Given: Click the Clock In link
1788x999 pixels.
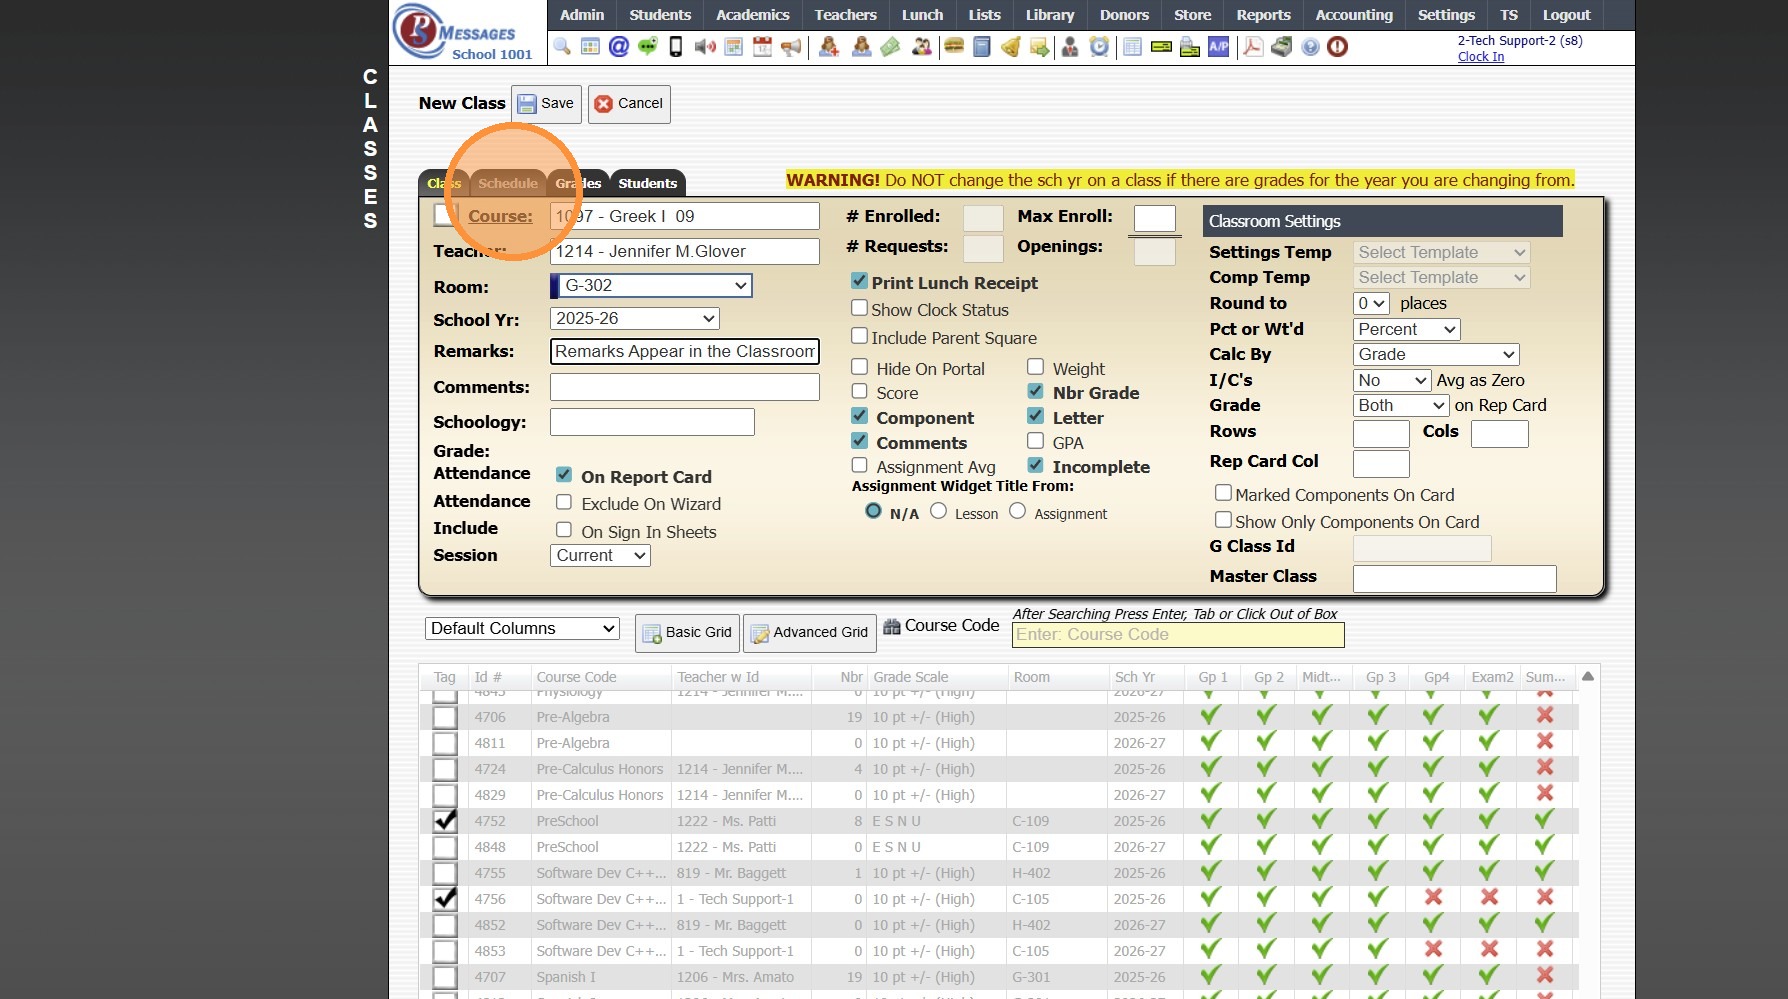Looking at the screenshot, I should click(x=1480, y=57).
